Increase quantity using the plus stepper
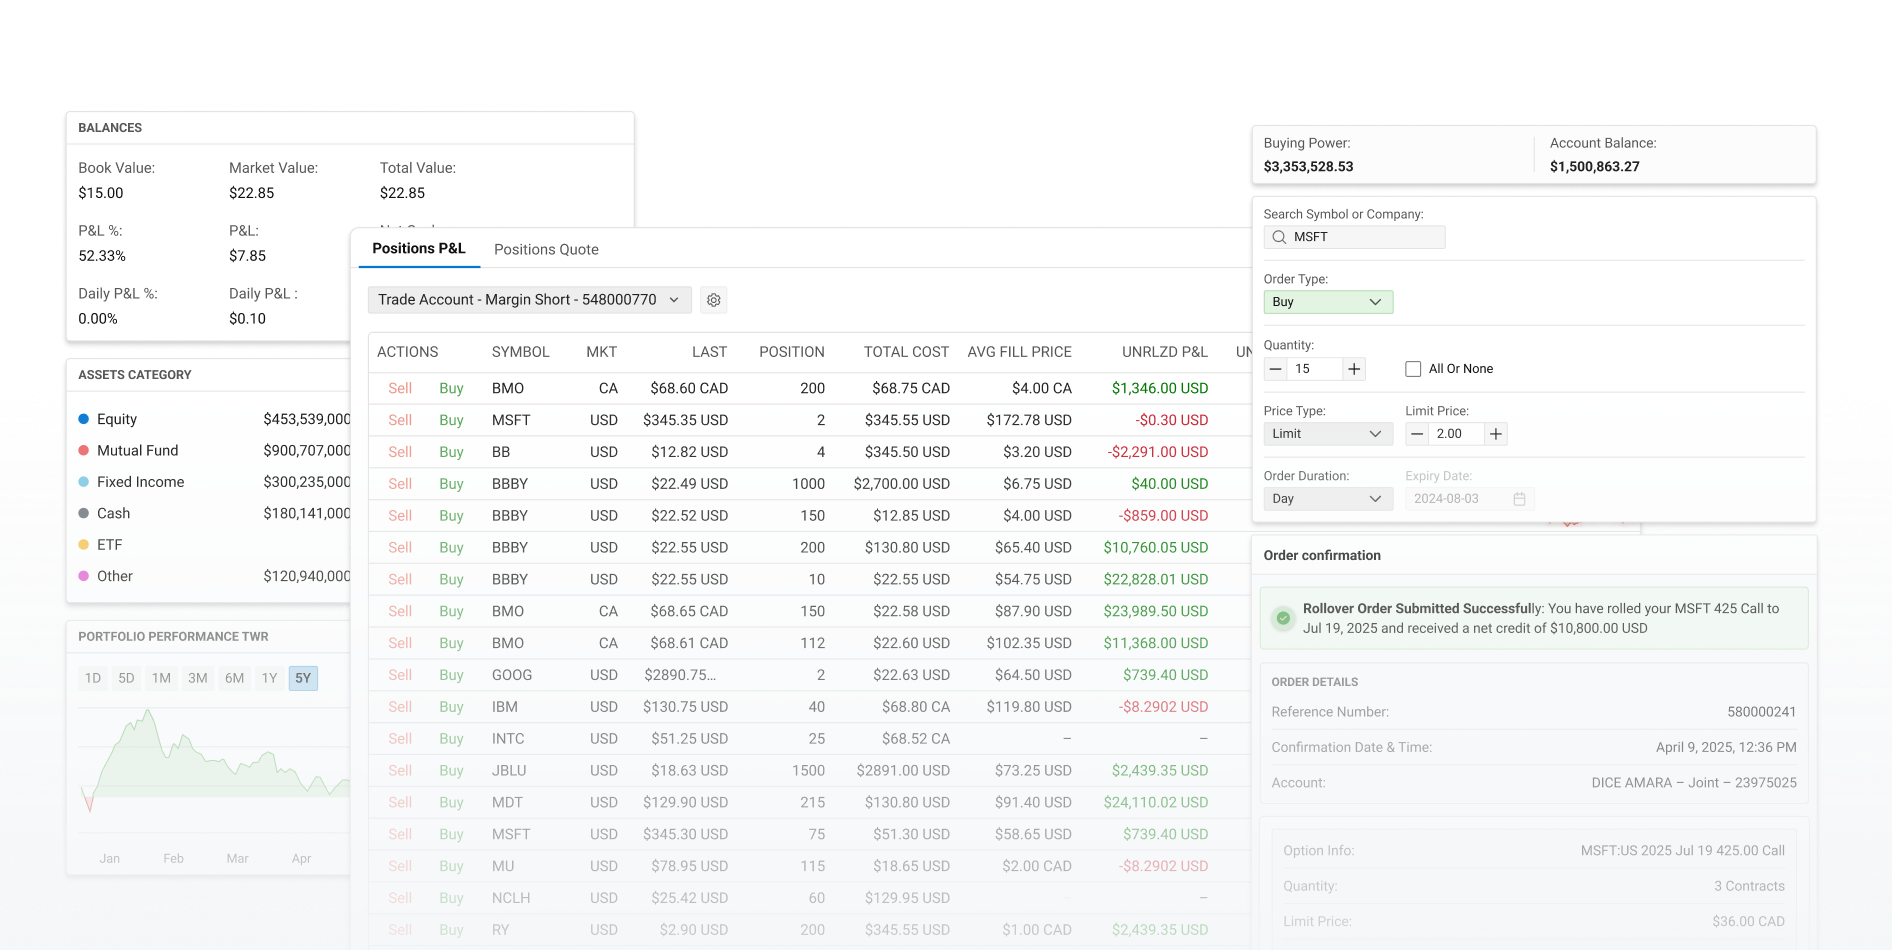This screenshot has height=950, width=1892. 1353,369
